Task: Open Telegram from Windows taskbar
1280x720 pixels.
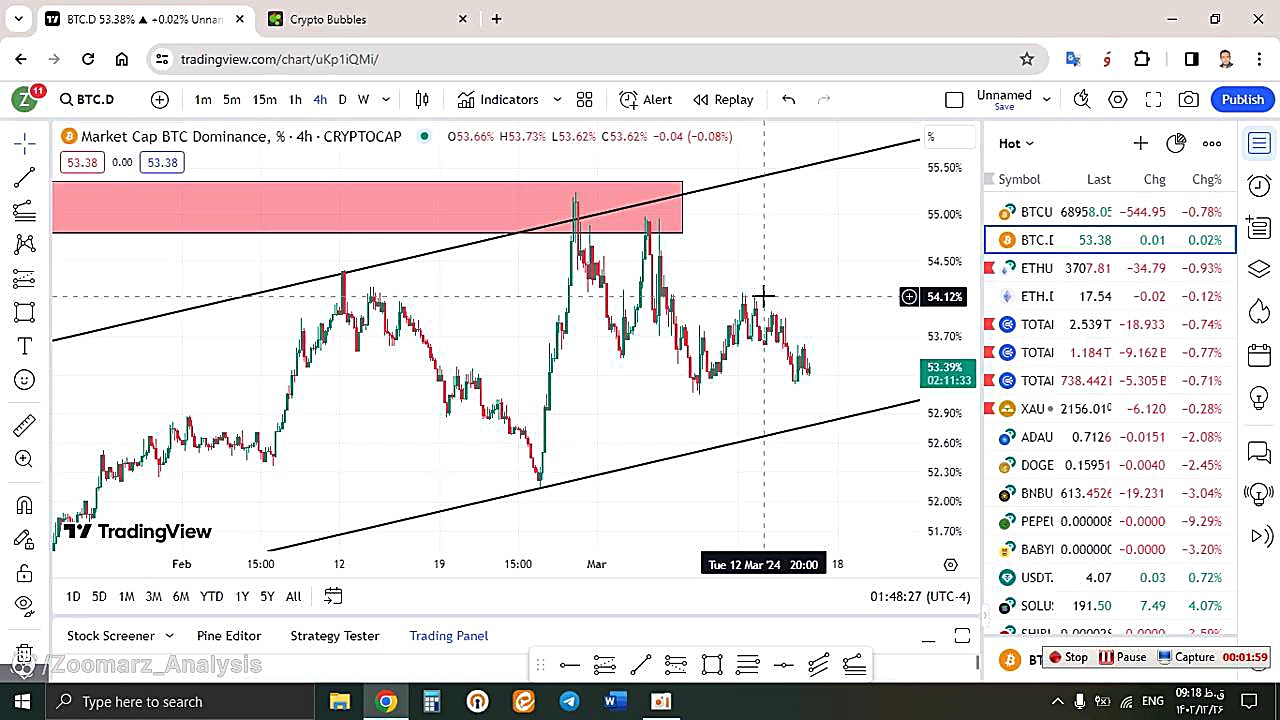Action: pyautogui.click(x=569, y=701)
